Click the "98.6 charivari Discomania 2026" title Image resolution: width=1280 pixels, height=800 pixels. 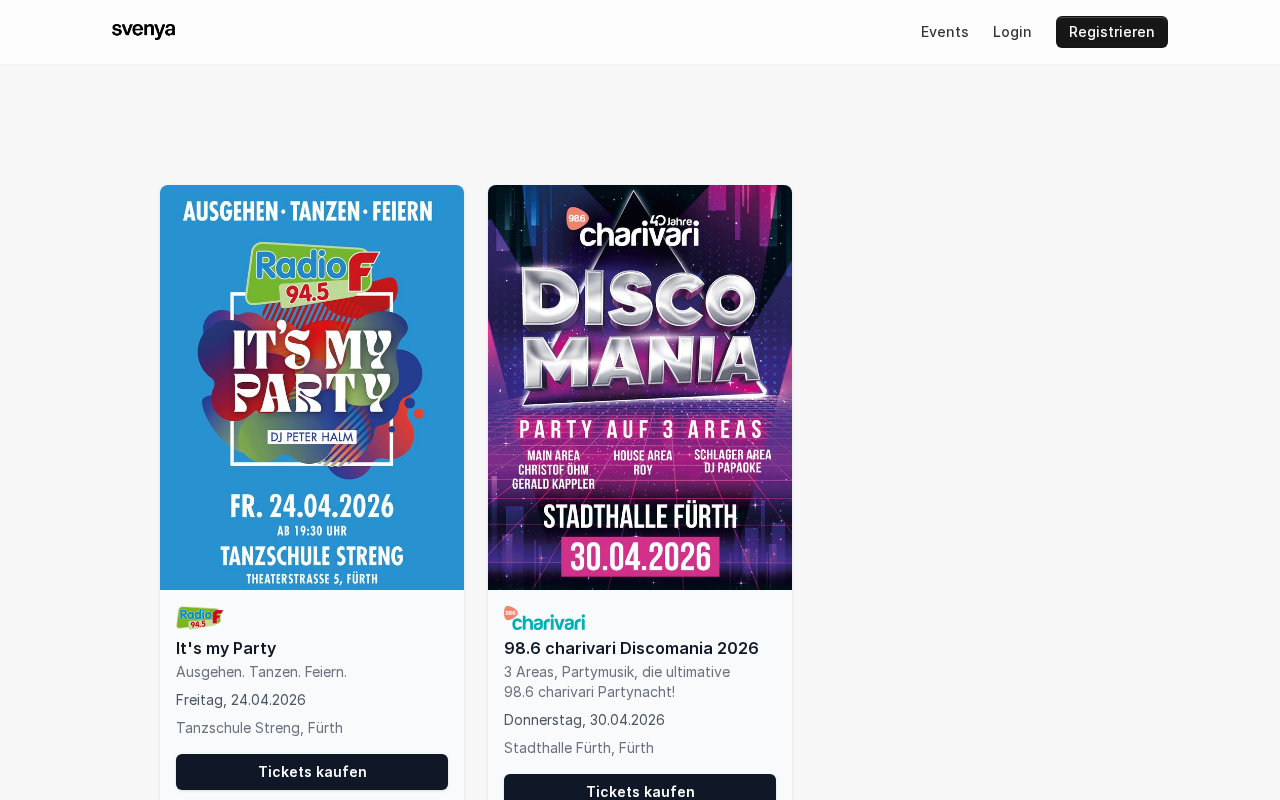[x=631, y=648]
